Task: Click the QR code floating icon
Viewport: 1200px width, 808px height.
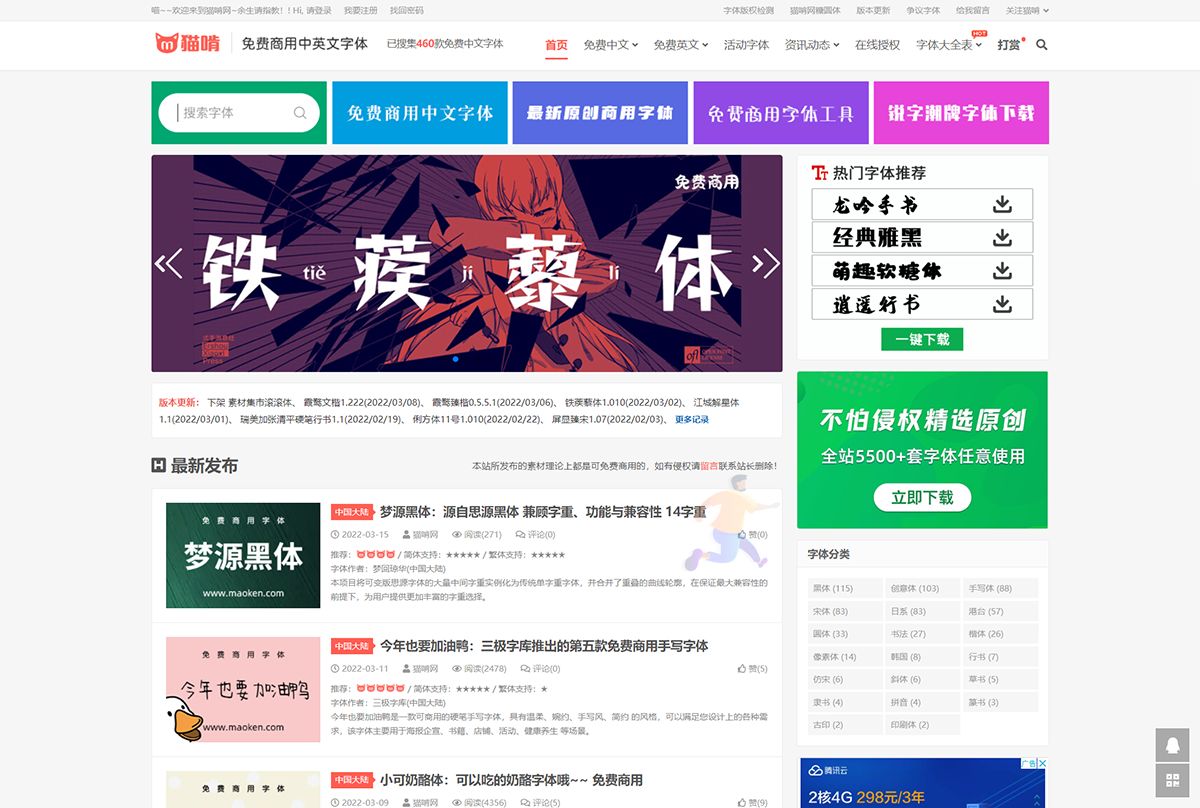Action: [1172, 780]
